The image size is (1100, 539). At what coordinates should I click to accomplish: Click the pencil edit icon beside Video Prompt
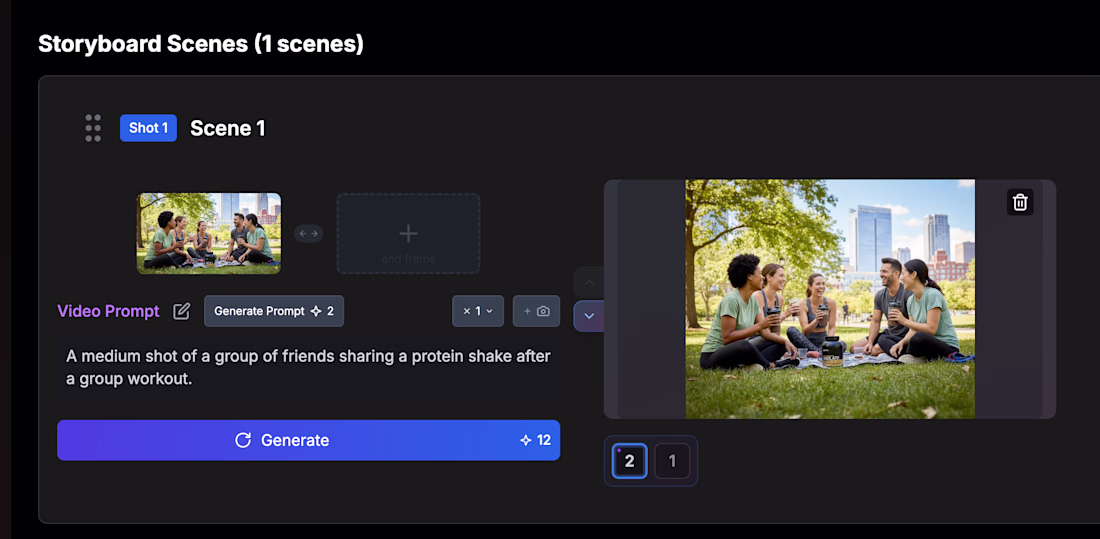(182, 311)
